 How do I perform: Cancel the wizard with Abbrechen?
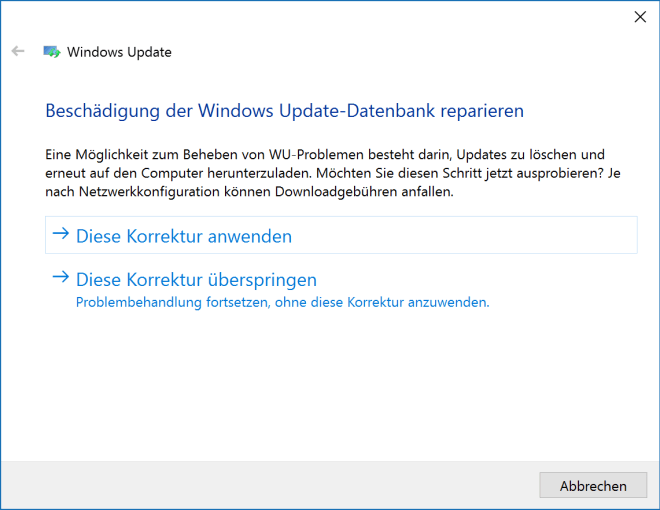click(x=593, y=485)
